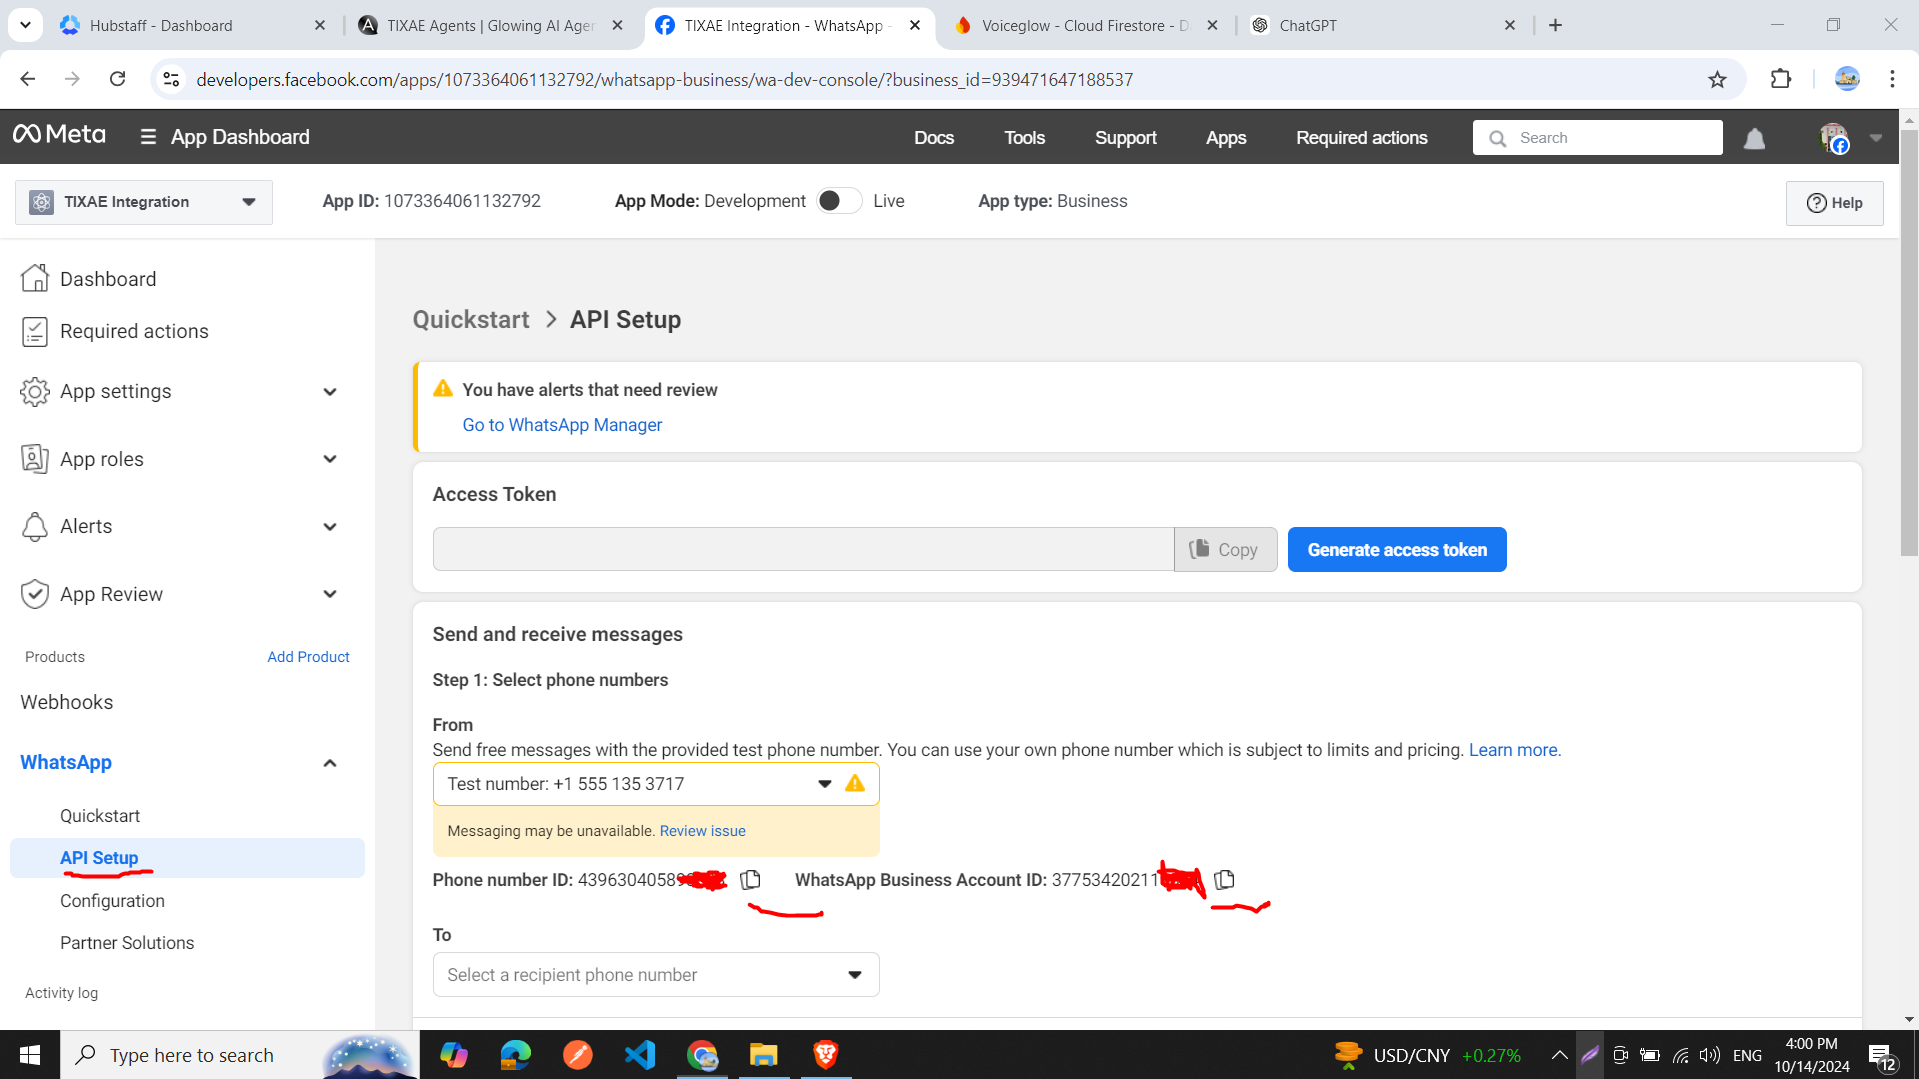1919x1079 pixels.
Task: Click the Search field in the top bar
Action: pyautogui.click(x=1600, y=137)
